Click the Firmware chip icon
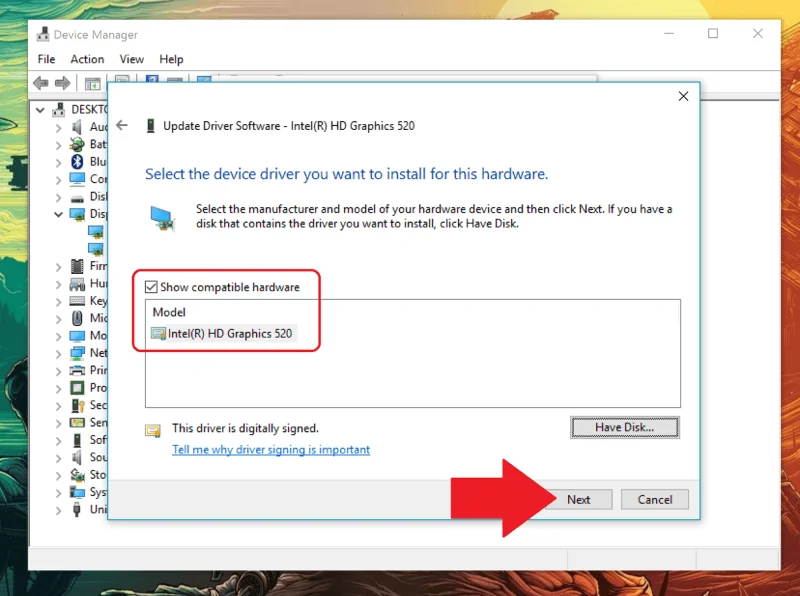 point(77,266)
